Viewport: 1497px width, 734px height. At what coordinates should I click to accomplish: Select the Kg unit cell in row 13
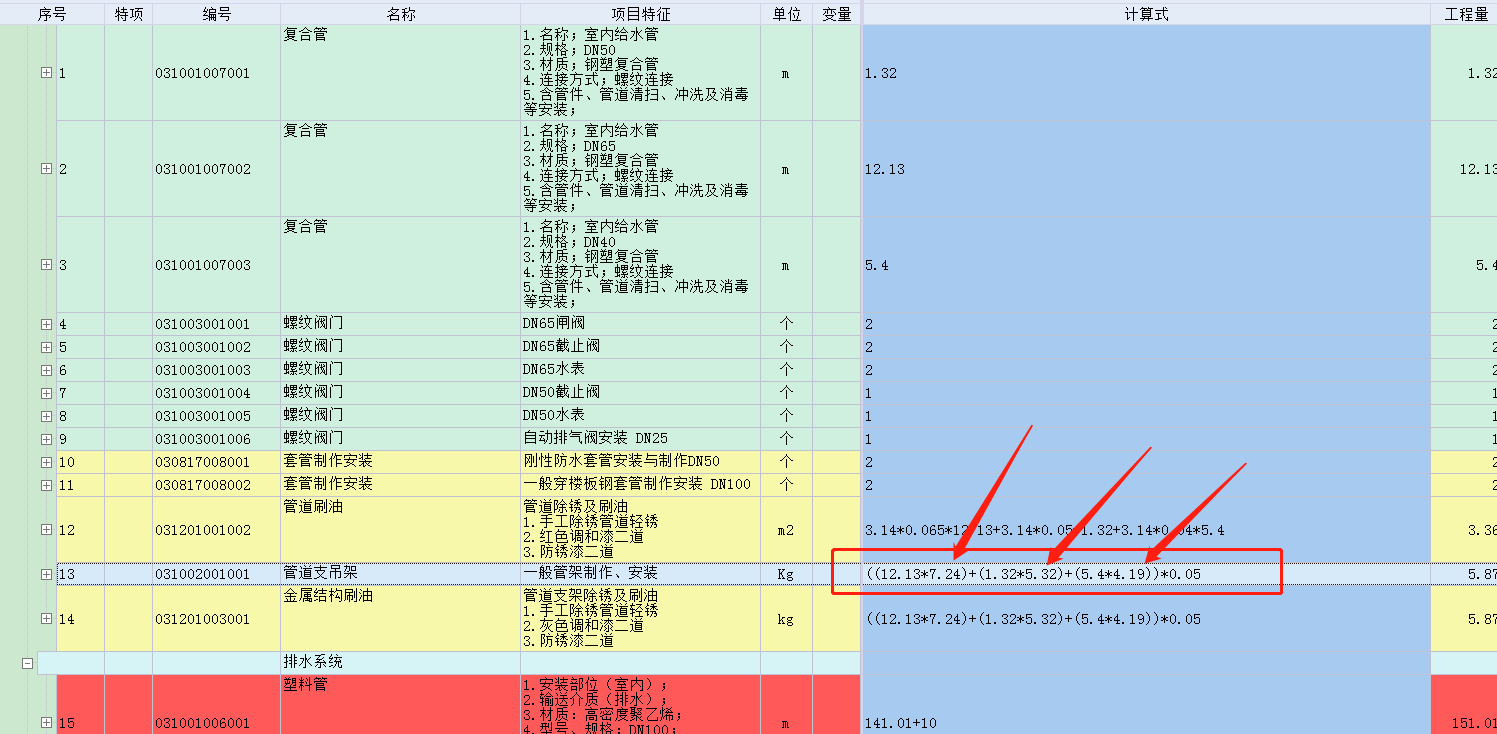(x=786, y=574)
